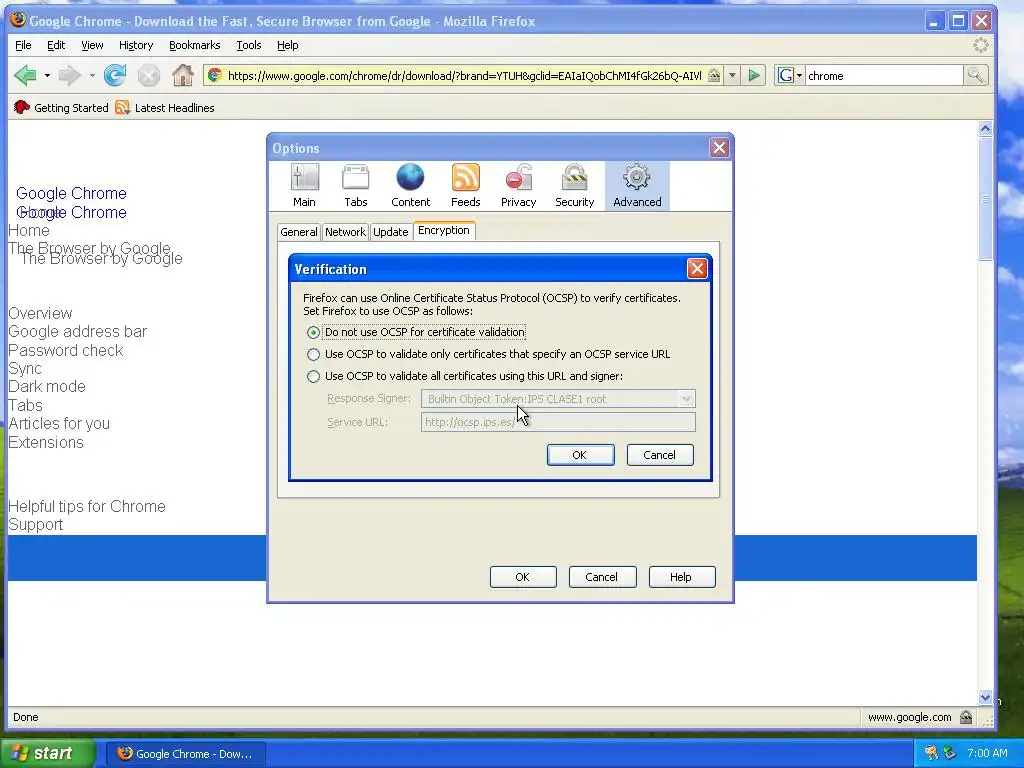Open the File menu
This screenshot has width=1024, height=768.
[x=23, y=45]
